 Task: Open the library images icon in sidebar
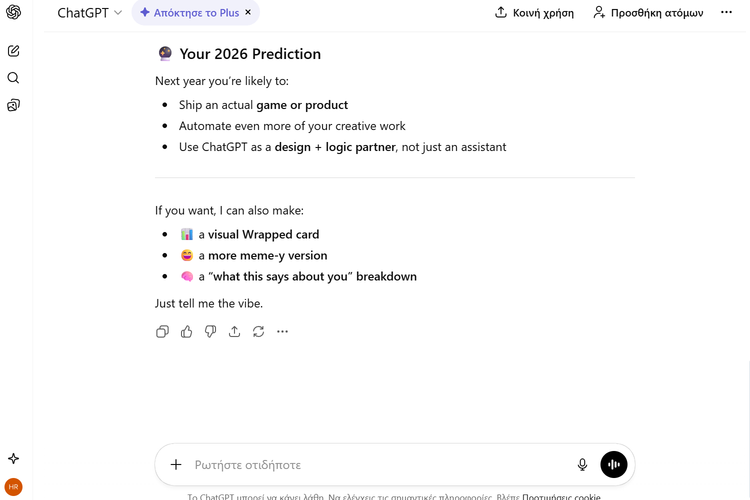[x=13, y=105]
